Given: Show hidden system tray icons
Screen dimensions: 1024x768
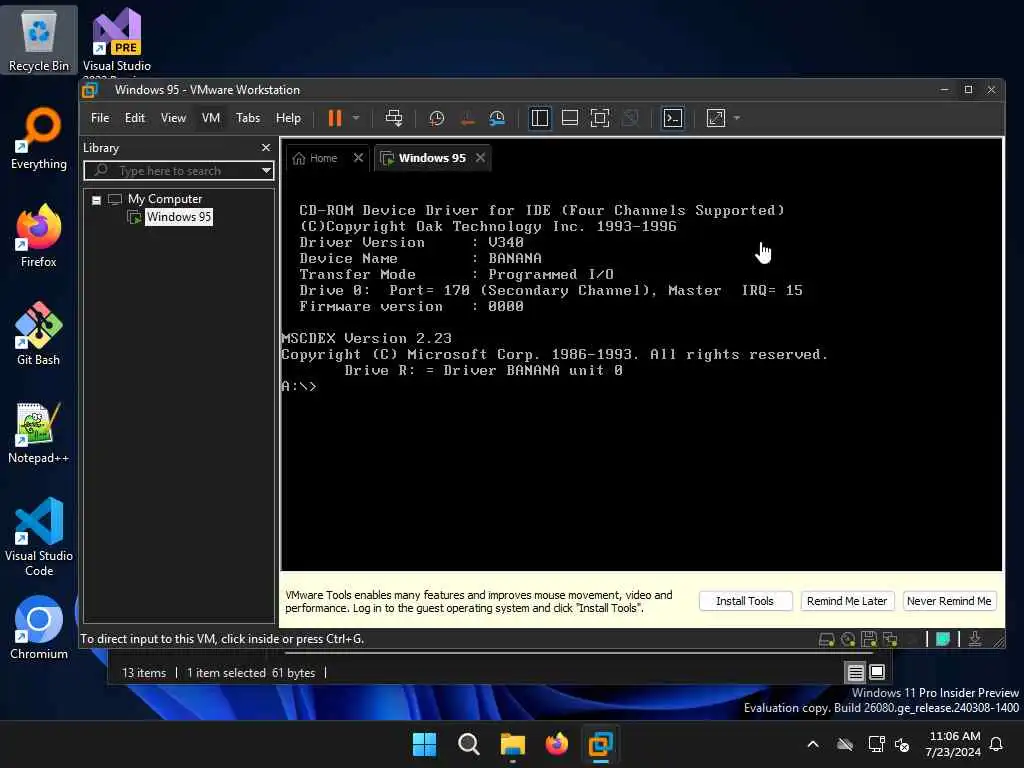Looking at the screenshot, I should tap(813, 744).
